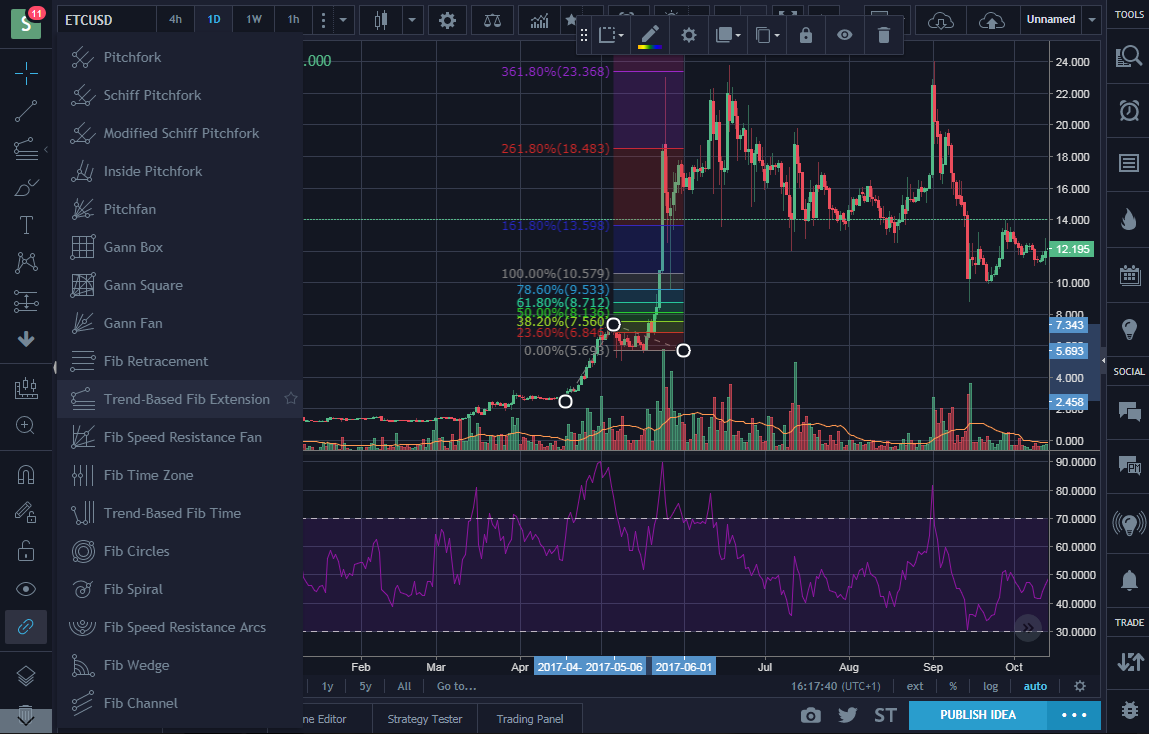Change drawing line color pencil
This screenshot has width=1149, height=734.
pos(650,35)
